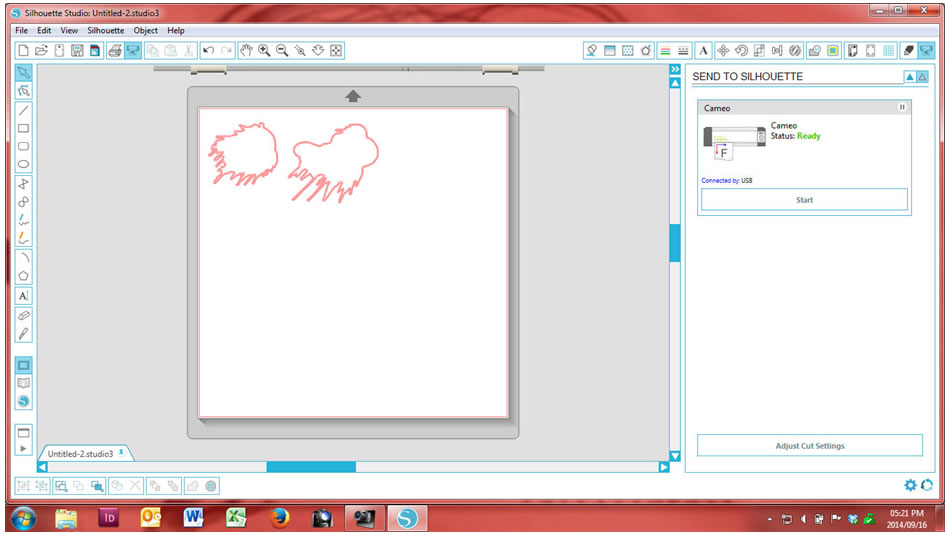Click the highlighted Send to Silhouette icon next to the printer

(x=133, y=51)
